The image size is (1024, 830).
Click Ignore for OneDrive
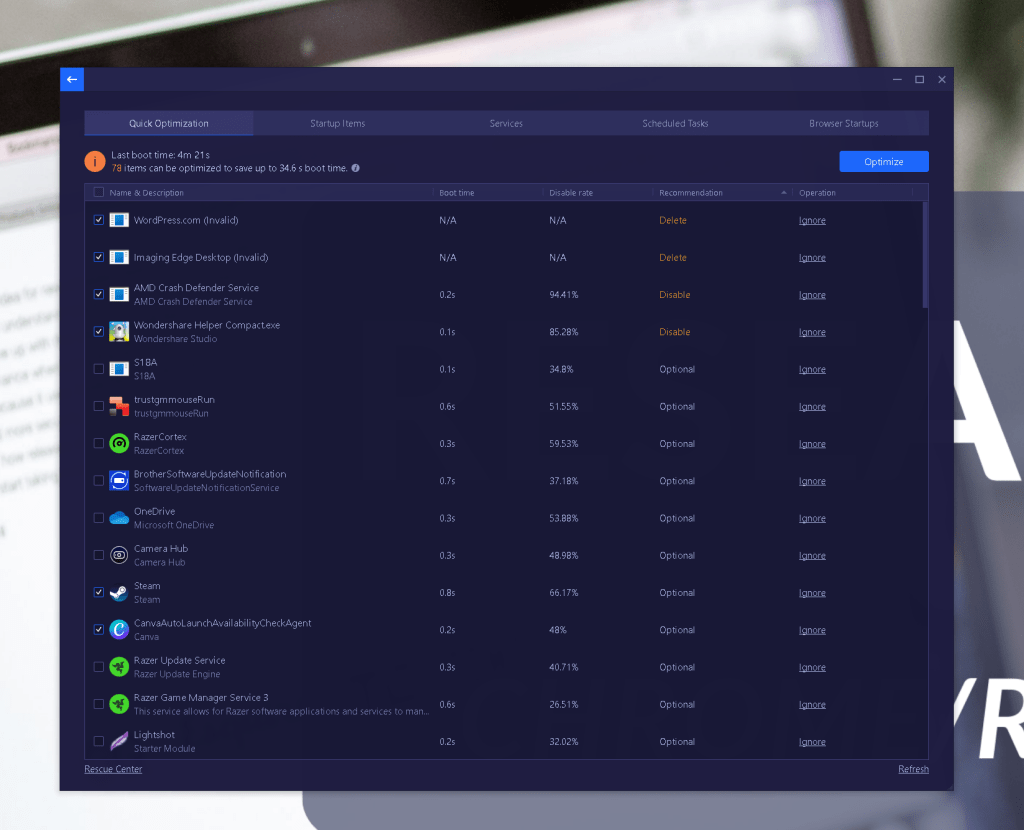tap(812, 519)
